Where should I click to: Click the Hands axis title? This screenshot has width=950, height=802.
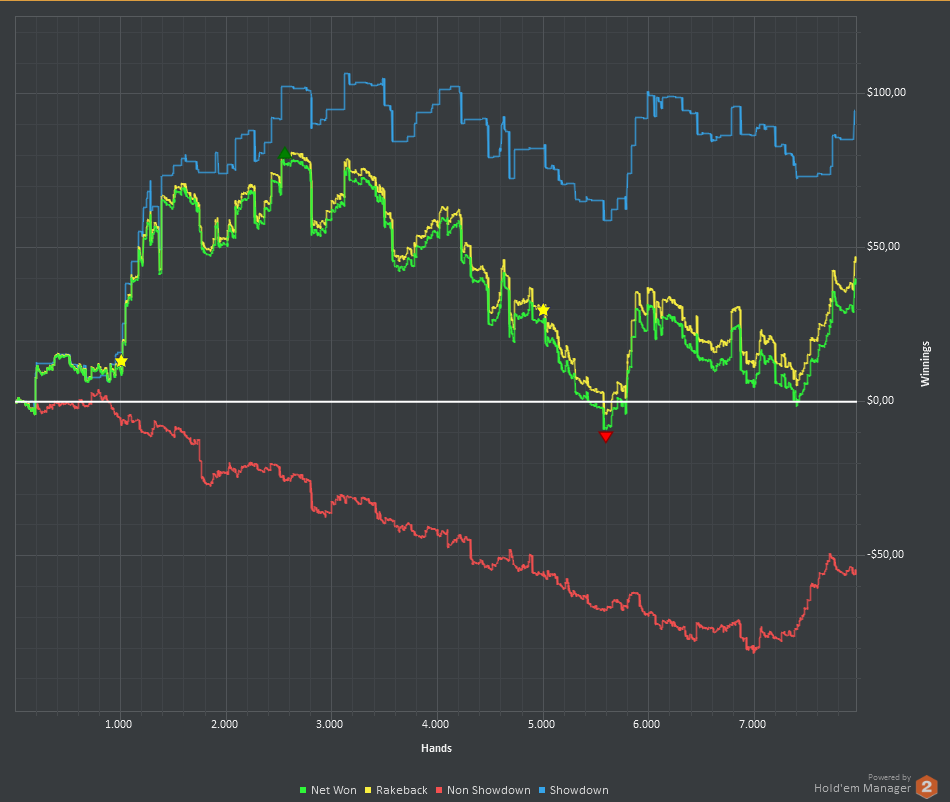point(435,748)
